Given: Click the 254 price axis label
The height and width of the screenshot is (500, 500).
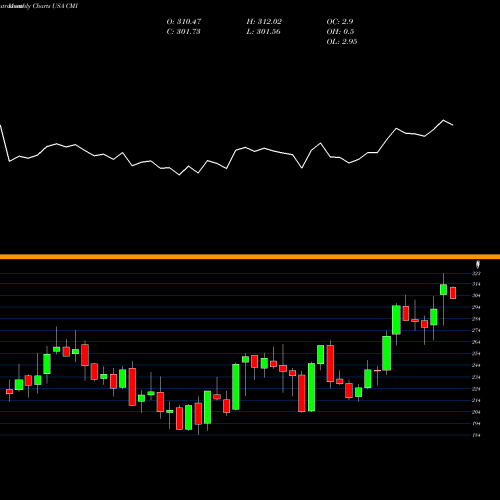Looking at the screenshot, I should tap(476, 353).
